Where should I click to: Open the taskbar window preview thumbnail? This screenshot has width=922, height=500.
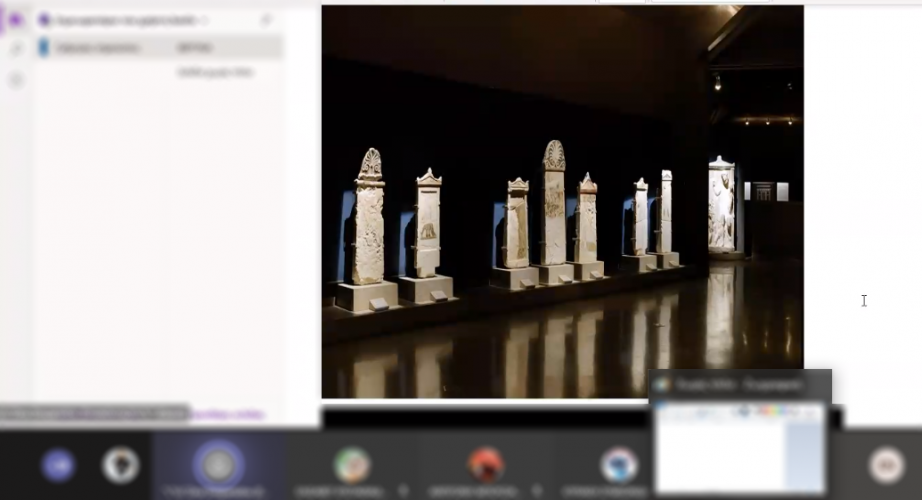[739, 446]
